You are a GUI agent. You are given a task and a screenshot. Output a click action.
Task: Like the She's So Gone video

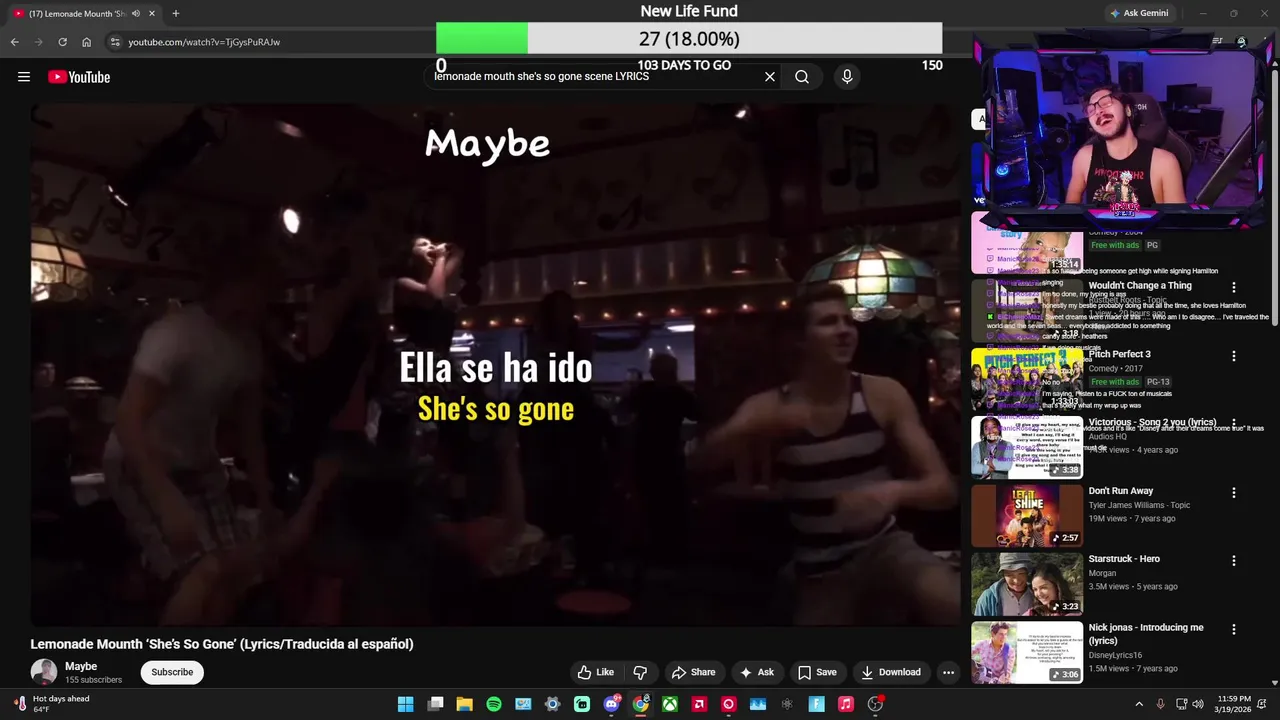596,672
